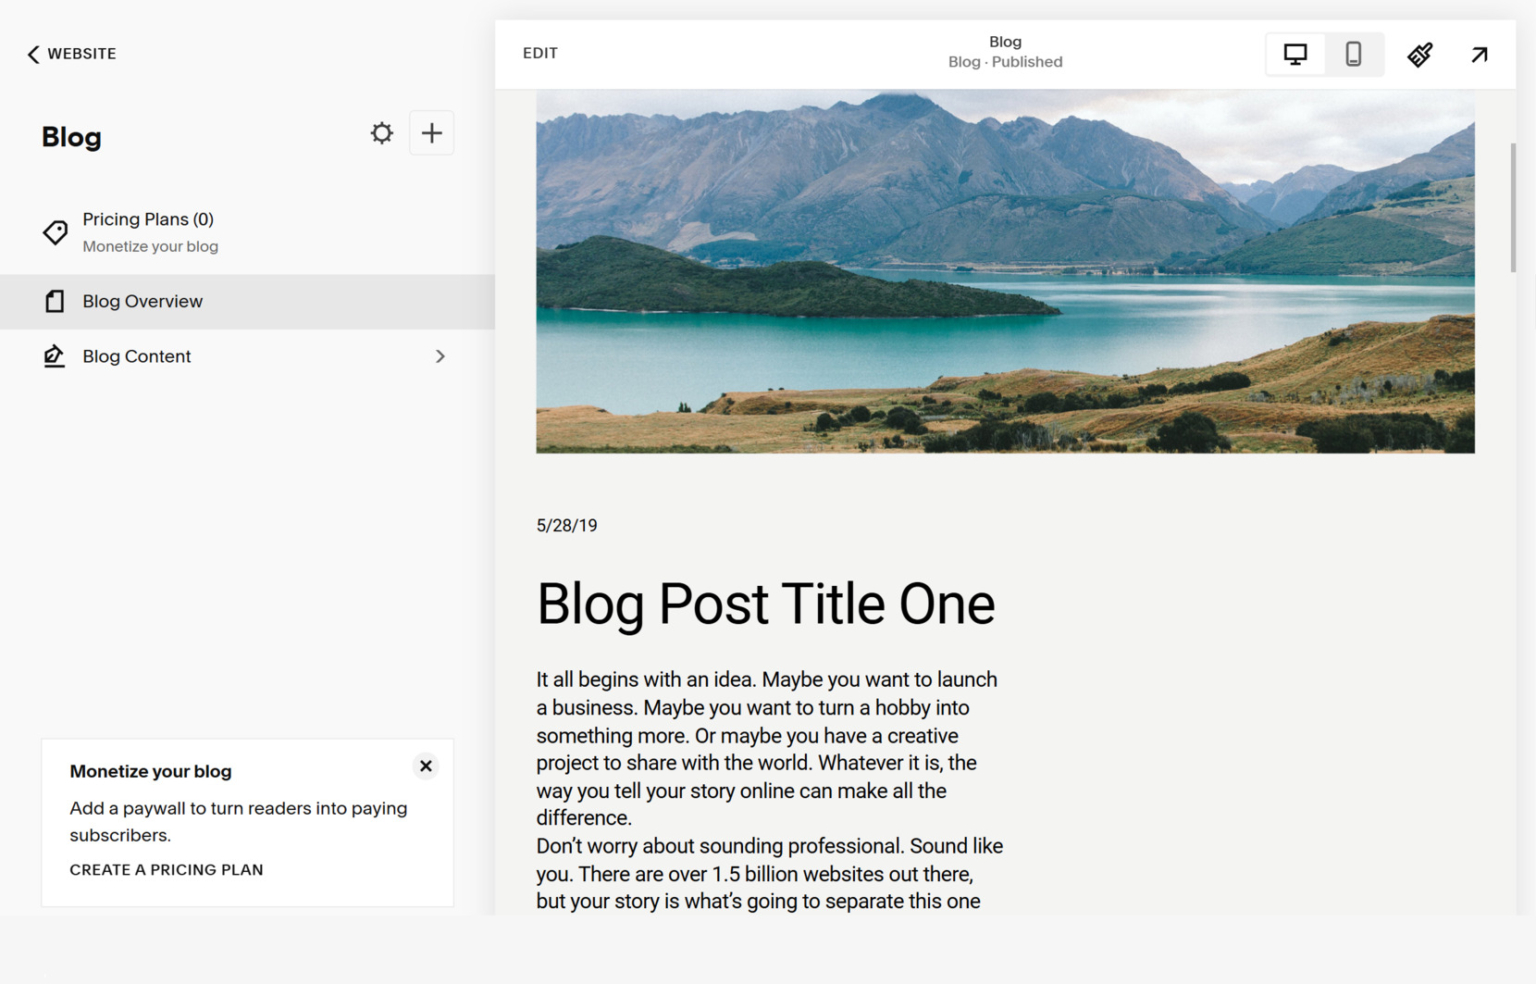Click the EDIT menu item
Image resolution: width=1536 pixels, height=984 pixels.
[540, 53]
